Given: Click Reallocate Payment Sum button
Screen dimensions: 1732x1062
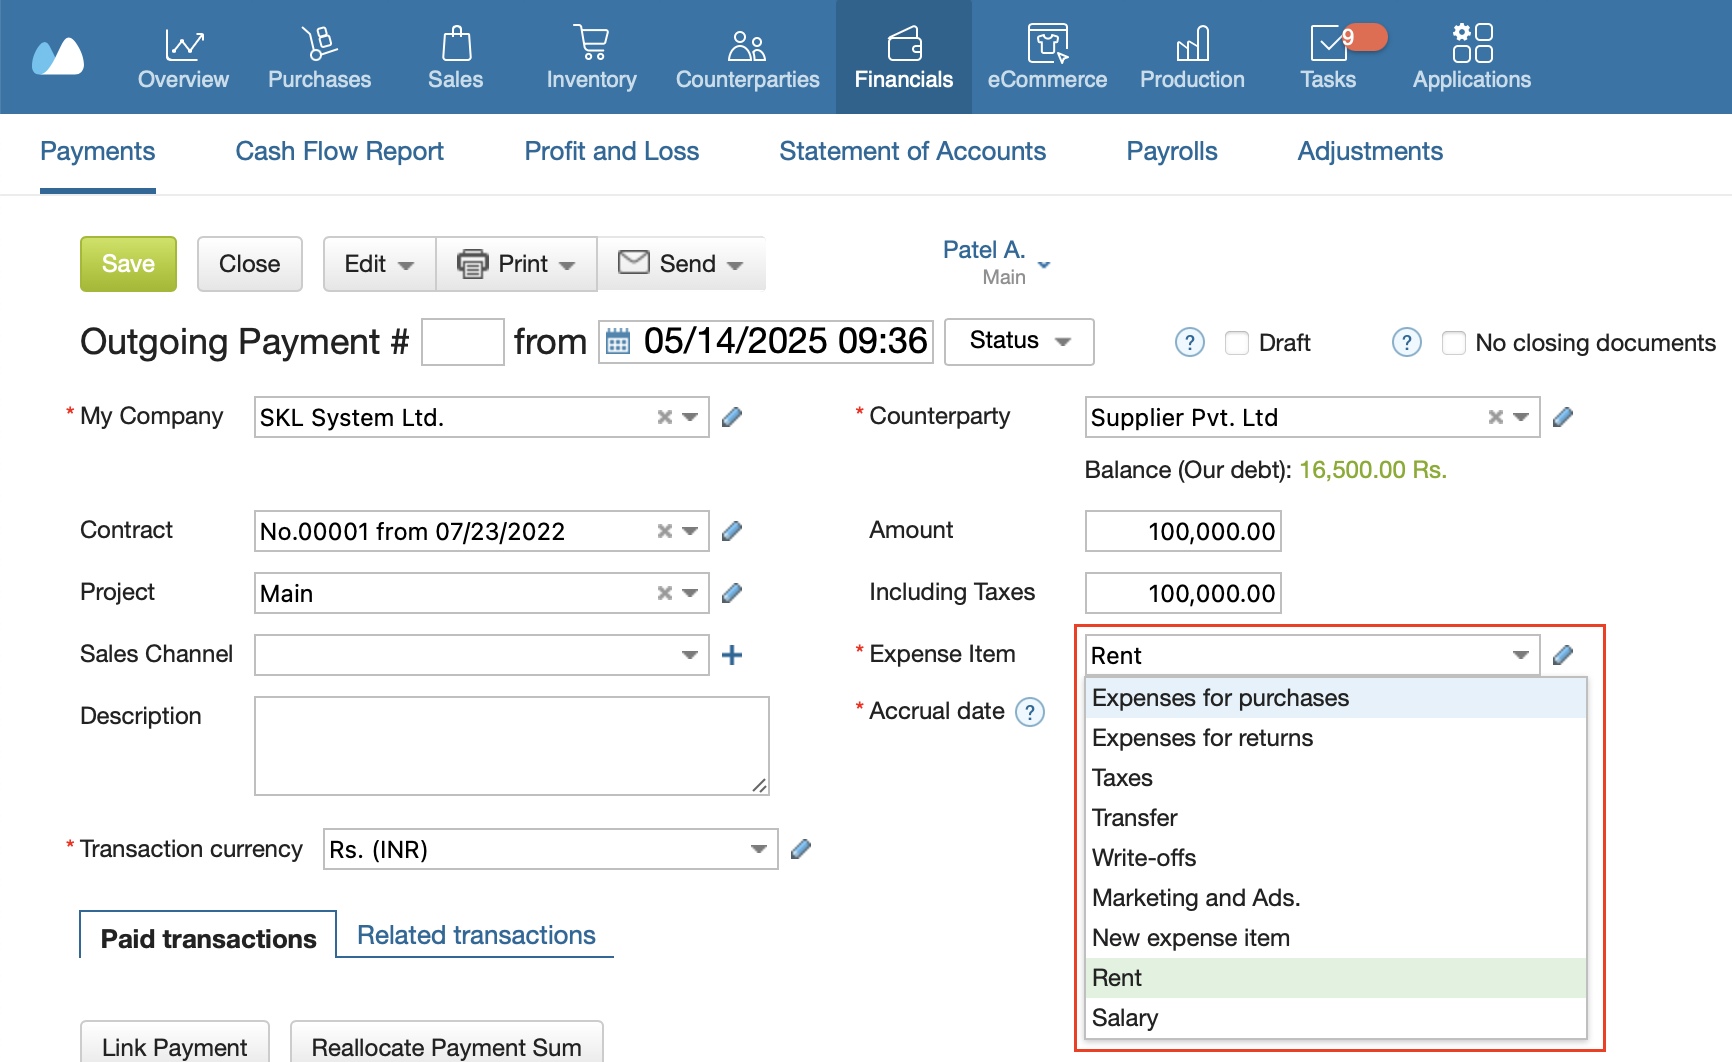Looking at the screenshot, I should click(446, 1044).
